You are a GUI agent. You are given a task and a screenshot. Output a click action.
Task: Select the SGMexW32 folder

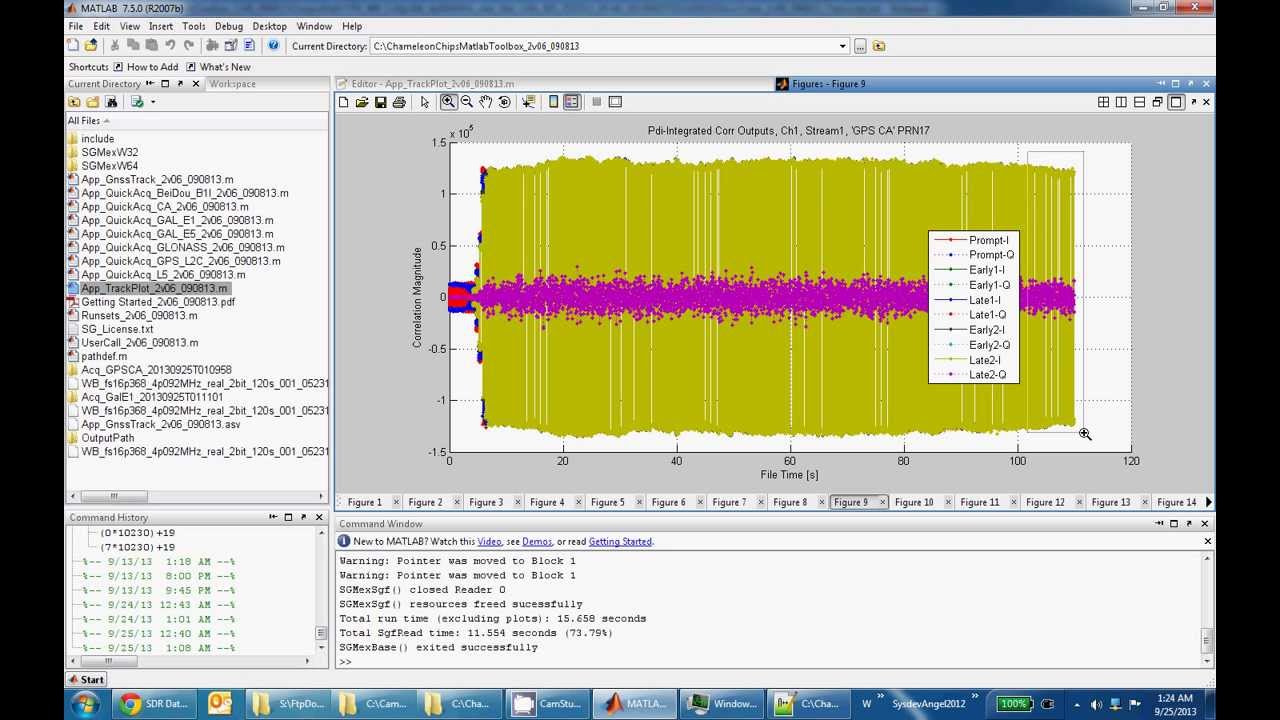point(110,152)
